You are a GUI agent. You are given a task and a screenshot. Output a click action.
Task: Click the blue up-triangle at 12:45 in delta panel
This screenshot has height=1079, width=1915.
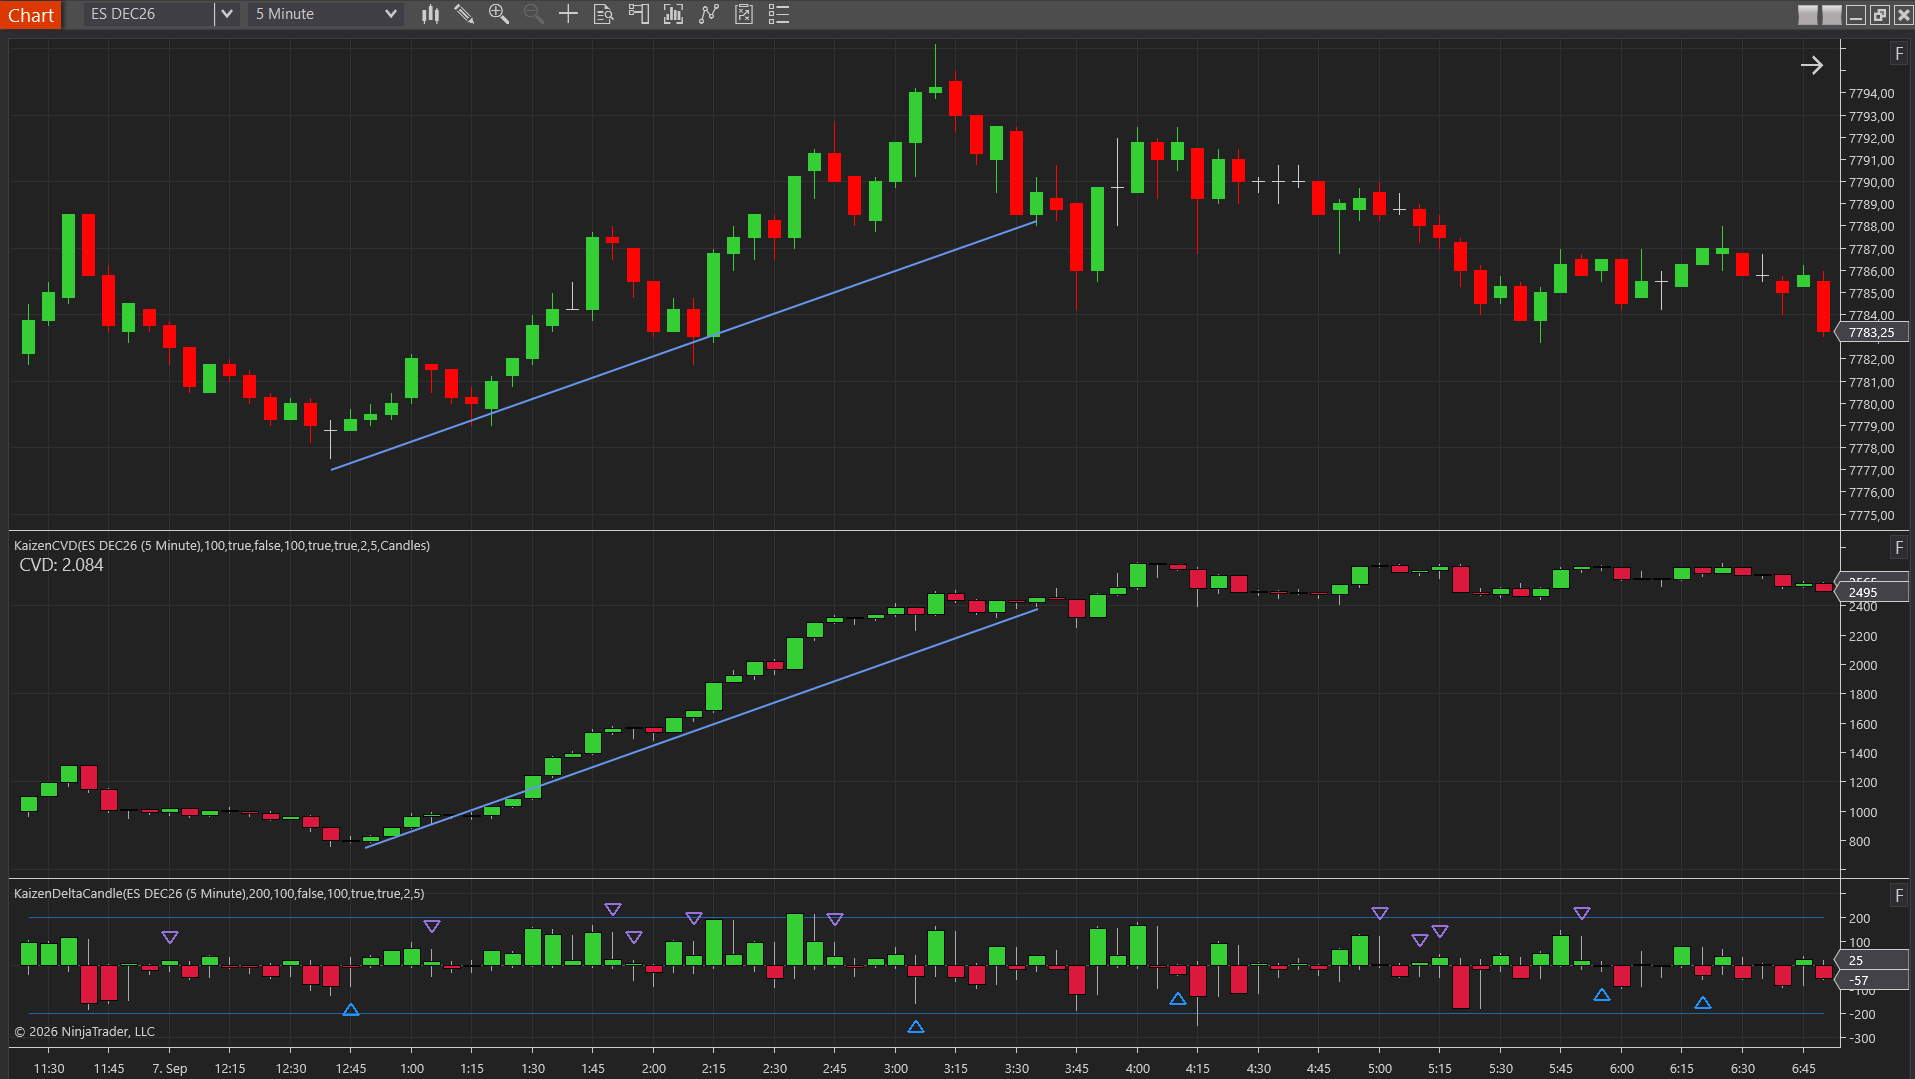coord(351,1010)
